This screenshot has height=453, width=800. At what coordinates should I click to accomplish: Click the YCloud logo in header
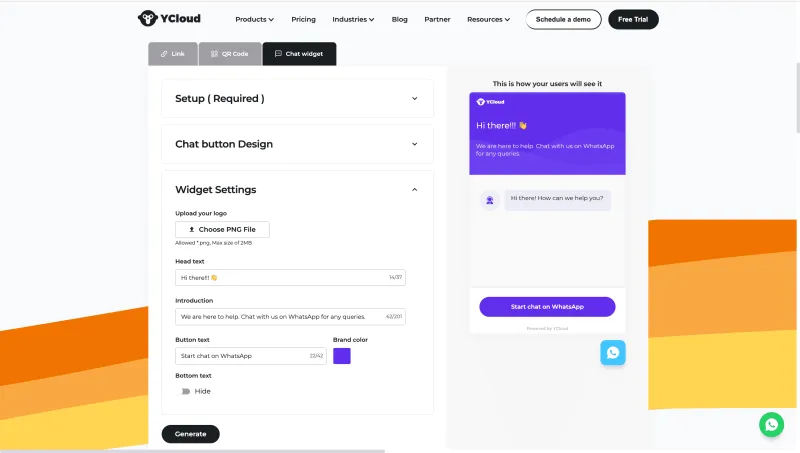(x=160, y=19)
